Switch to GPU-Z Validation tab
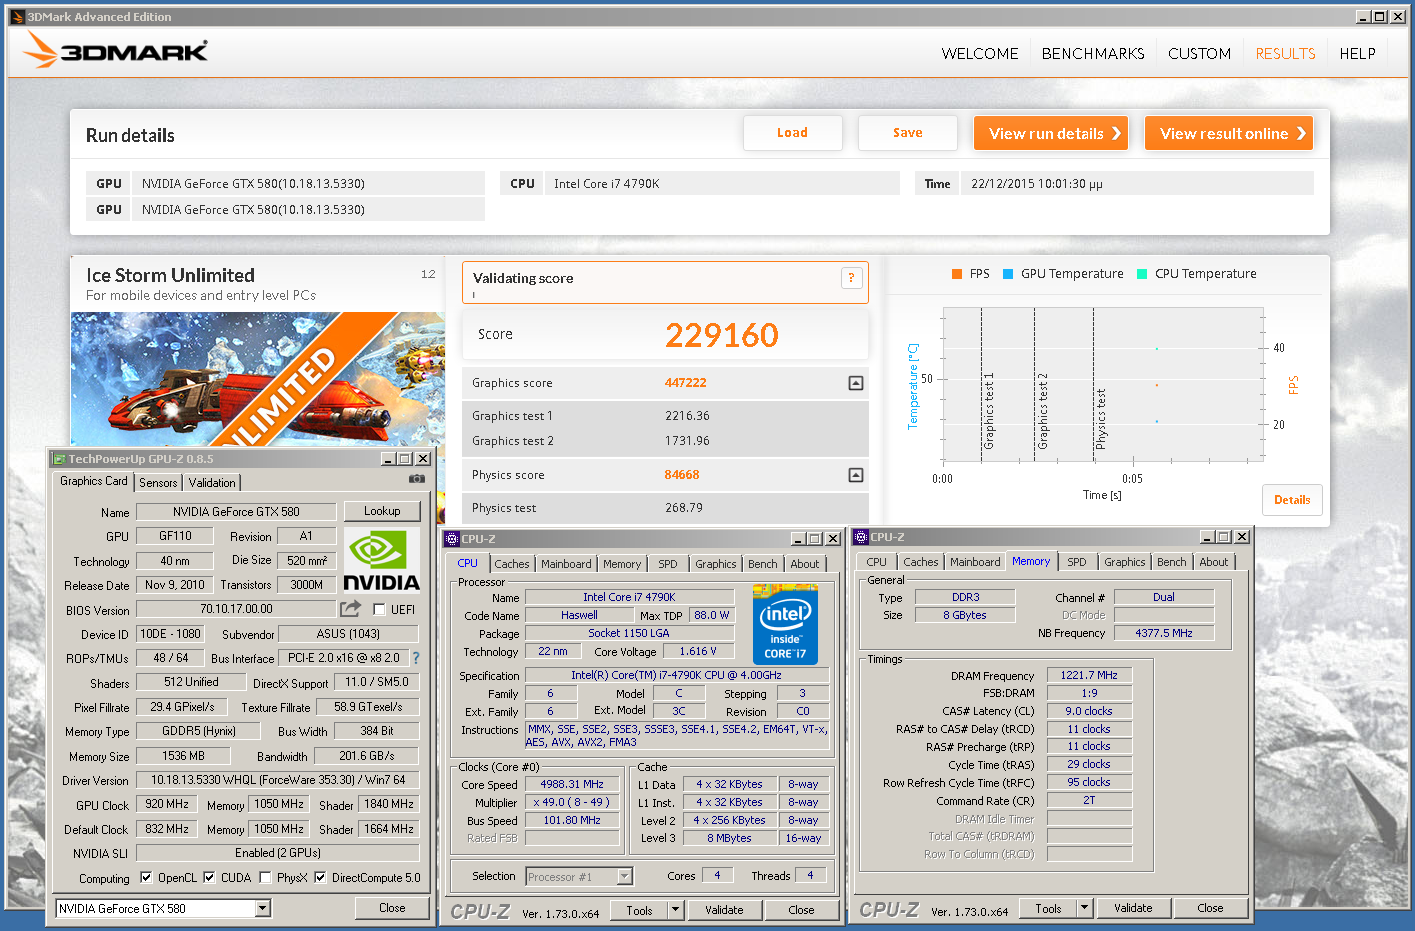Image resolution: width=1415 pixels, height=931 pixels. (212, 483)
